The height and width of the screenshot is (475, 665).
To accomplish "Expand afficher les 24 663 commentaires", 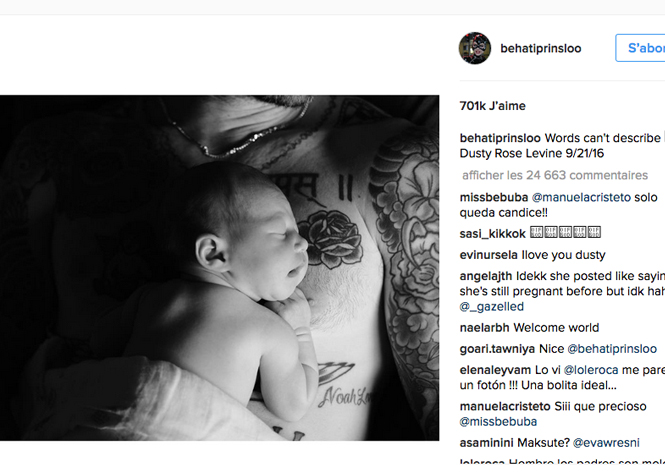I will 555,175.
